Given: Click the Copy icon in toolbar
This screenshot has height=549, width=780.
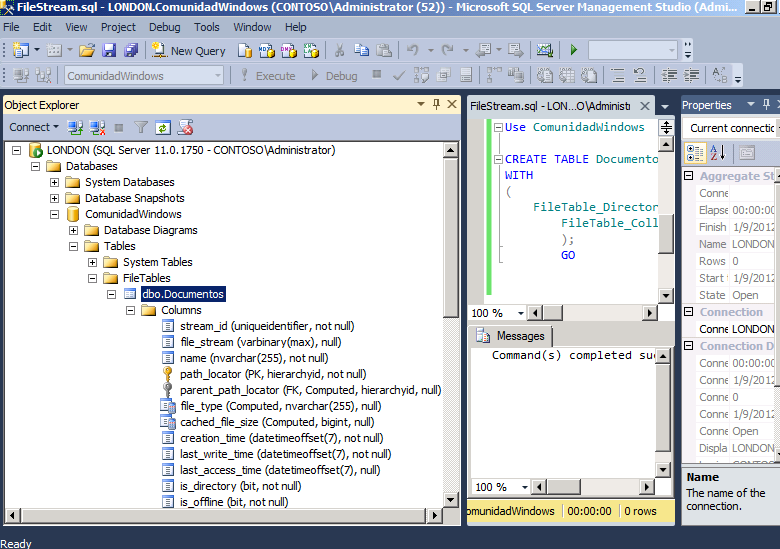Looking at the screenshot, I should pos(362,51).
